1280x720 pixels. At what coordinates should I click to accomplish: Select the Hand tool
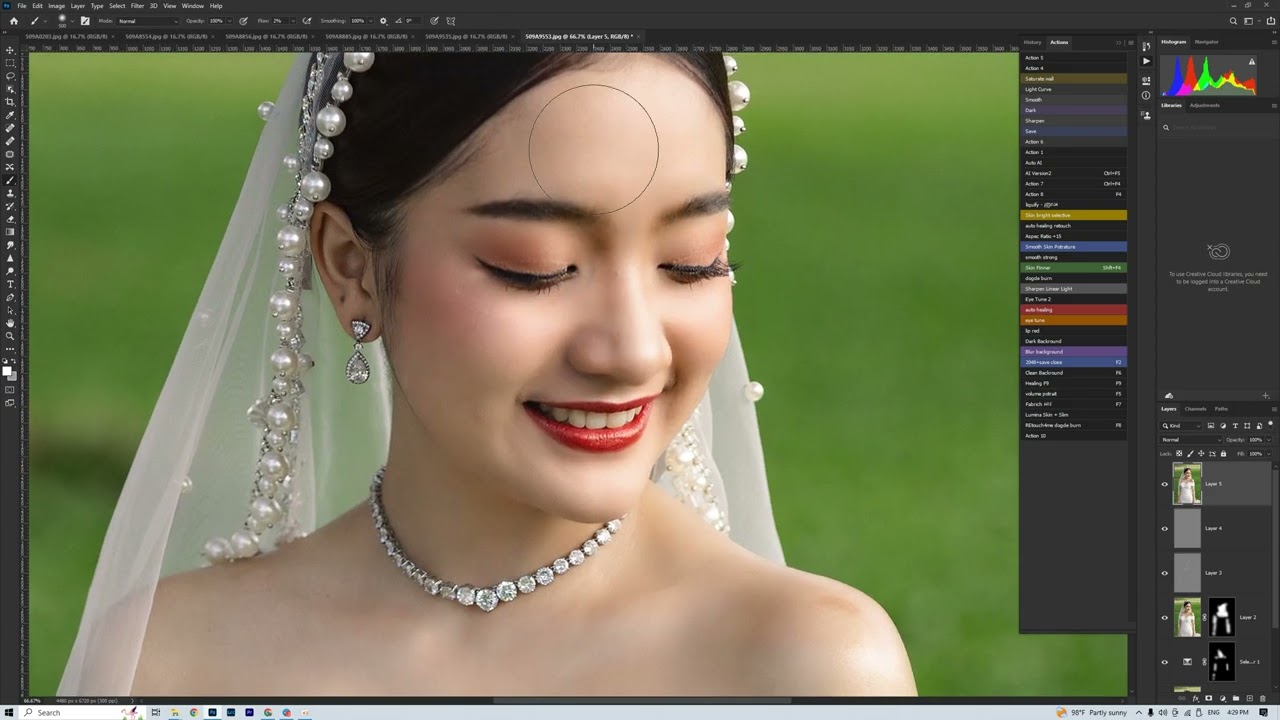pyautogui.click(x=10, y=323)
